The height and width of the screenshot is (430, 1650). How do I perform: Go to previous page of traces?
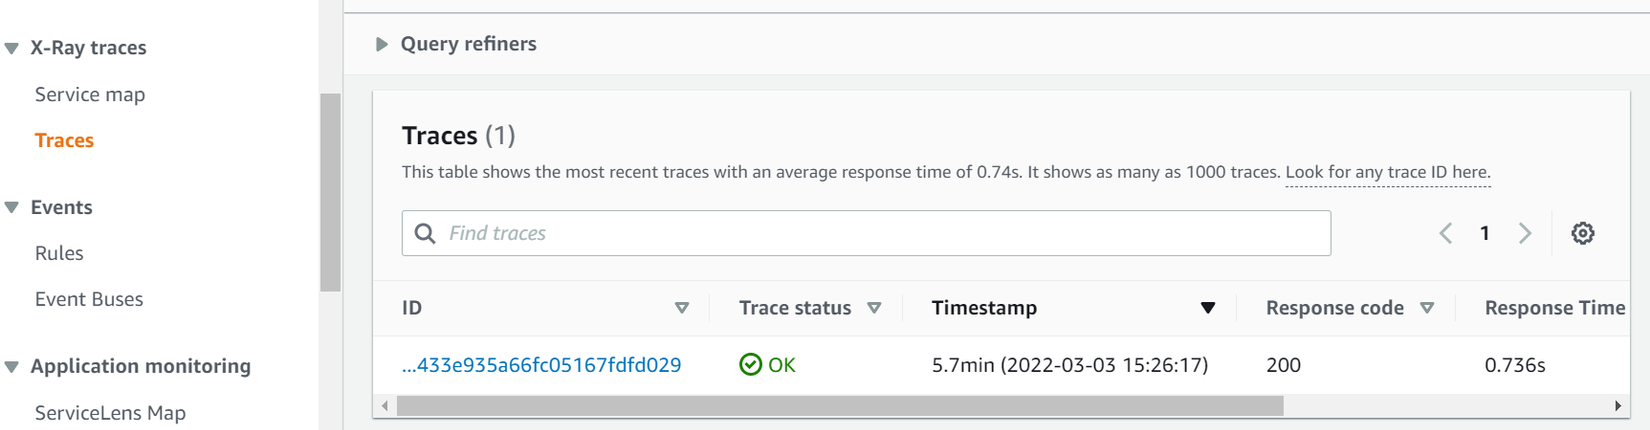[x=1446, y=233]
